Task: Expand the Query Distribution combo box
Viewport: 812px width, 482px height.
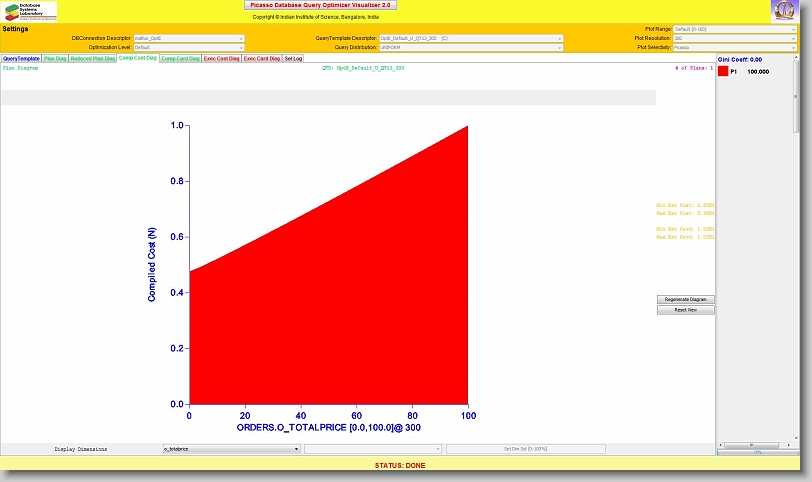Action: tap(471, 47)
